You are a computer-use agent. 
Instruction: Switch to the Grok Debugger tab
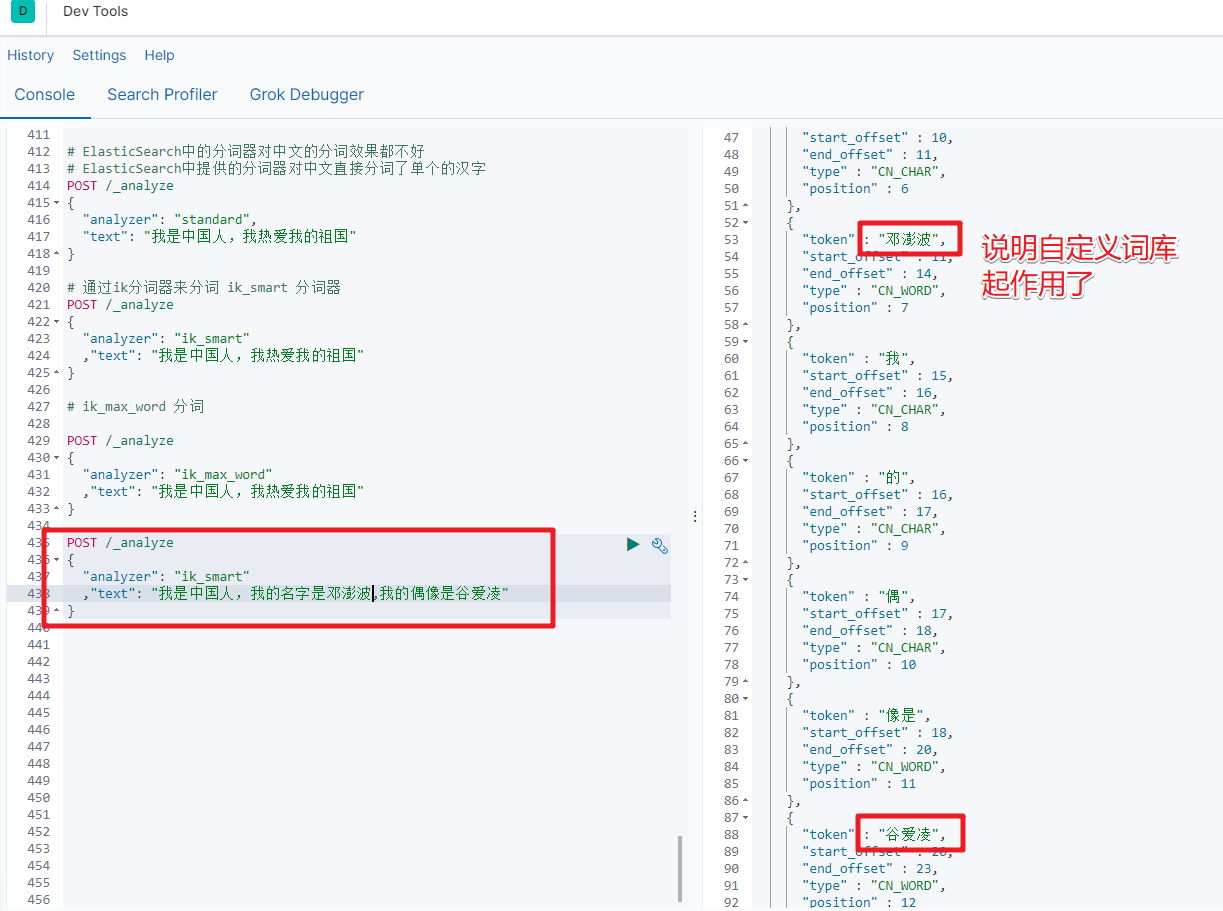tap(306, 95)
